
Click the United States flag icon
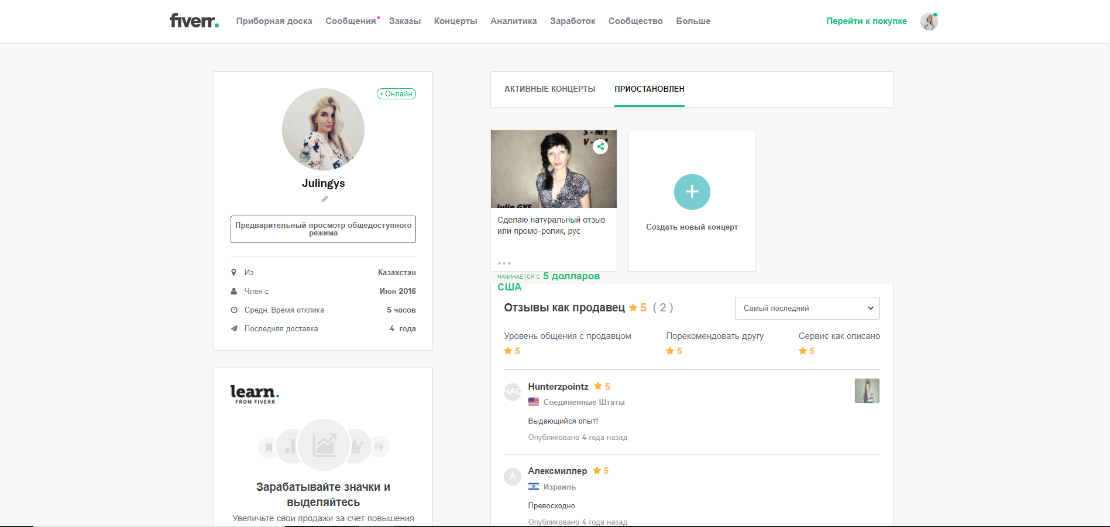[534, 402]
